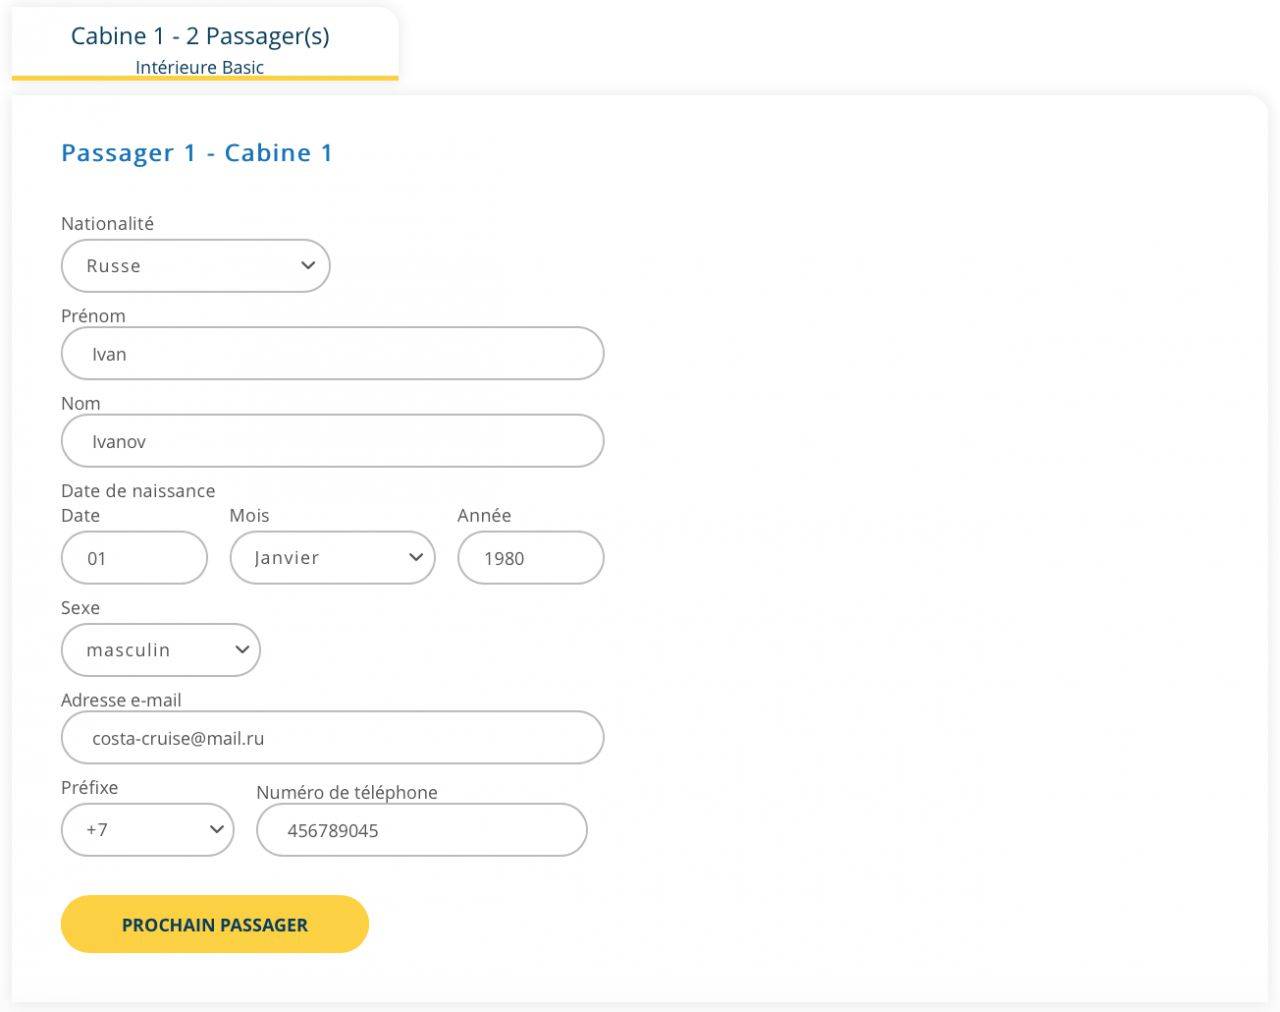Click the Prénom field containing Ivan
This screenshot has width=1280, height=1012.
(x=332, y=354)
